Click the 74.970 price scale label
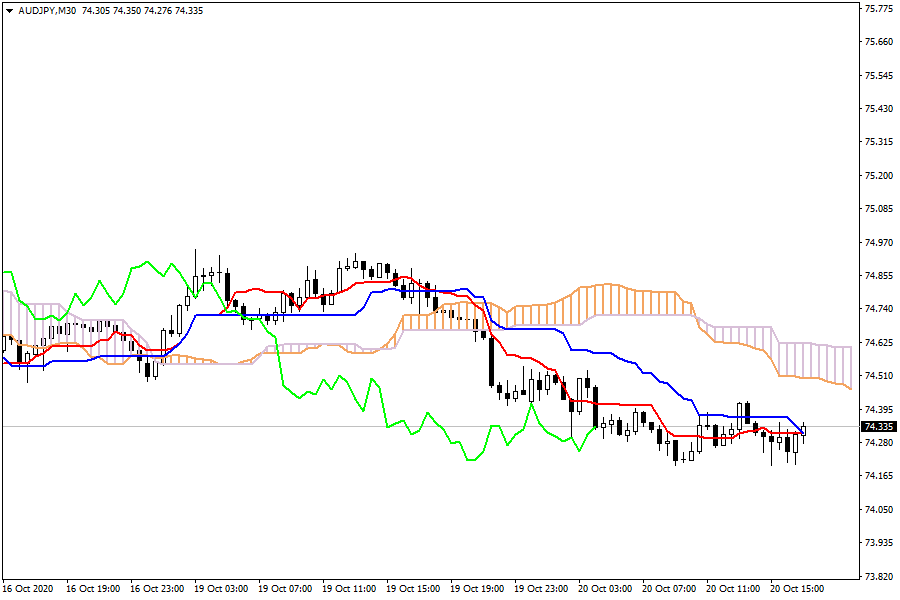The height and width of the screenshot is (600, 900). tap(877, 243)
